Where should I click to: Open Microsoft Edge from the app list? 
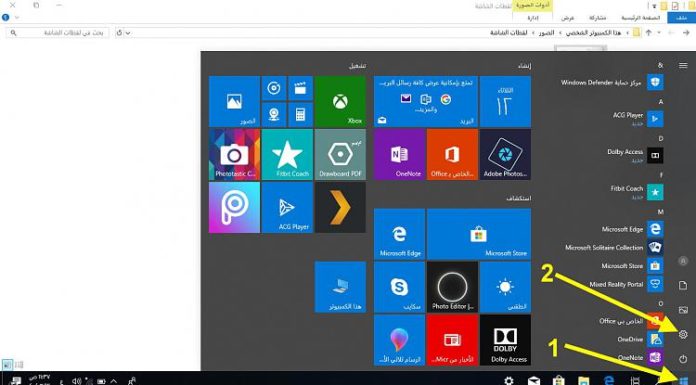tap(633, 229)
